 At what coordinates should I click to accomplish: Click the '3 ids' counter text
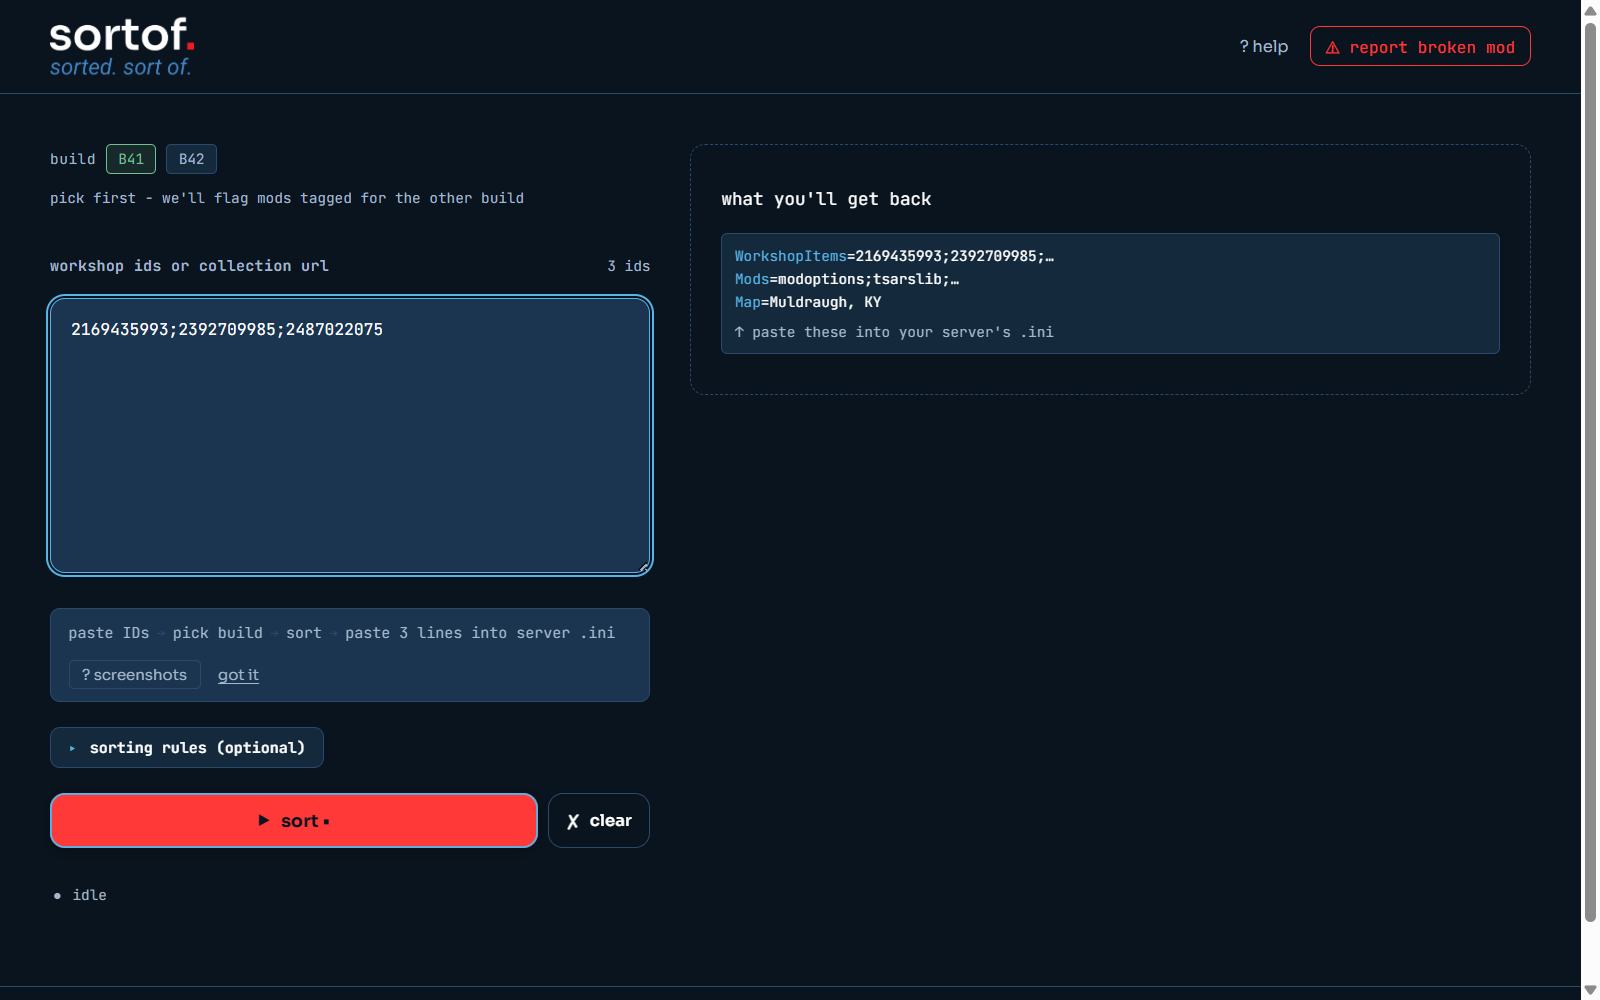628,266
